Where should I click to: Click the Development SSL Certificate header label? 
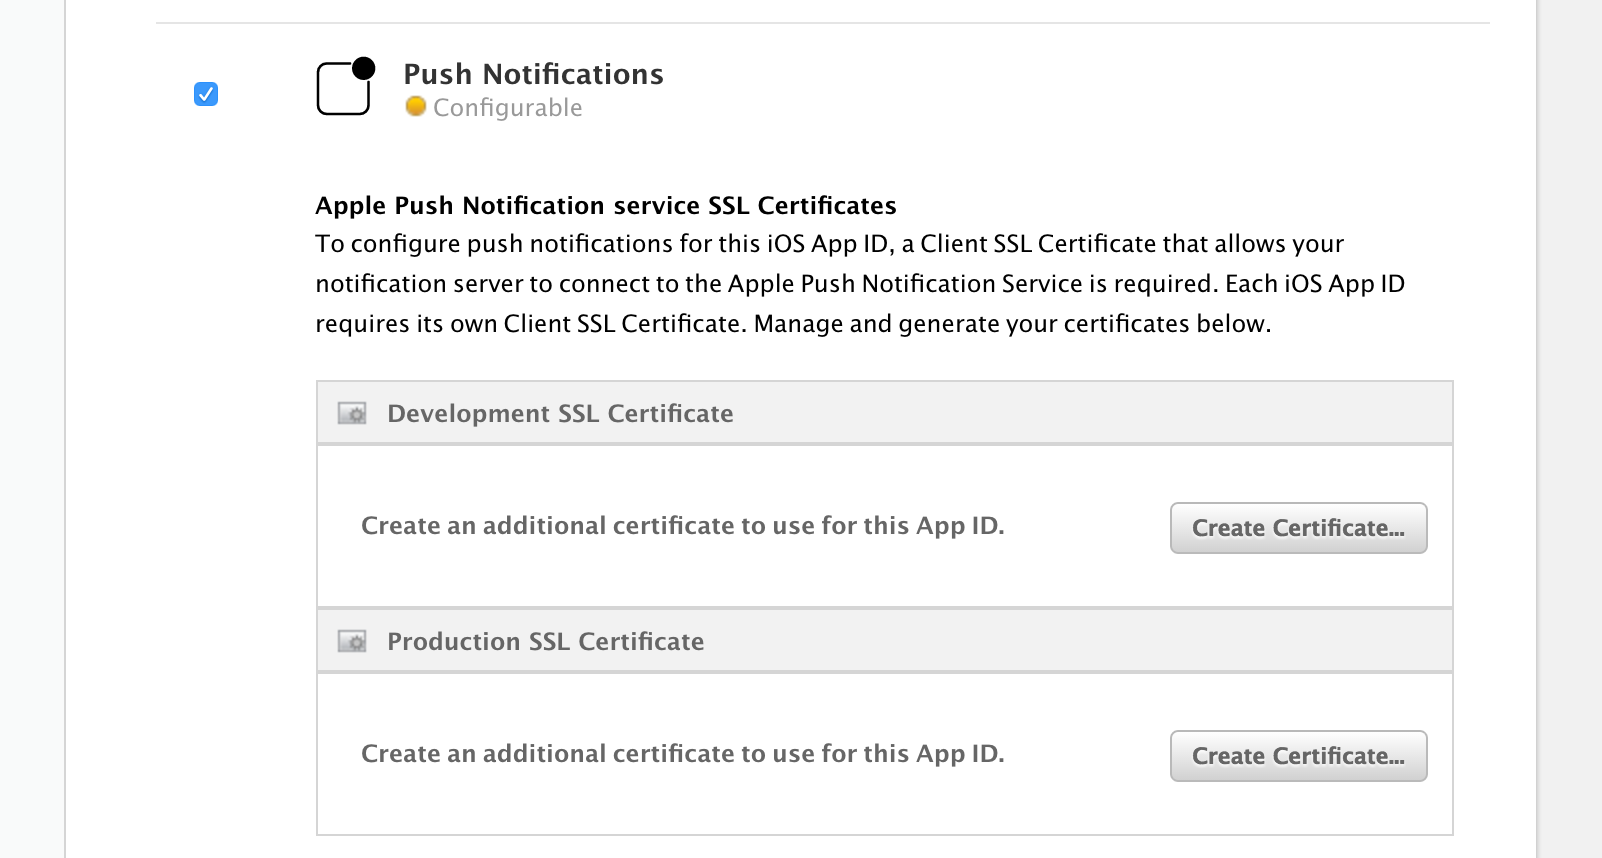(x=560, y=413)
